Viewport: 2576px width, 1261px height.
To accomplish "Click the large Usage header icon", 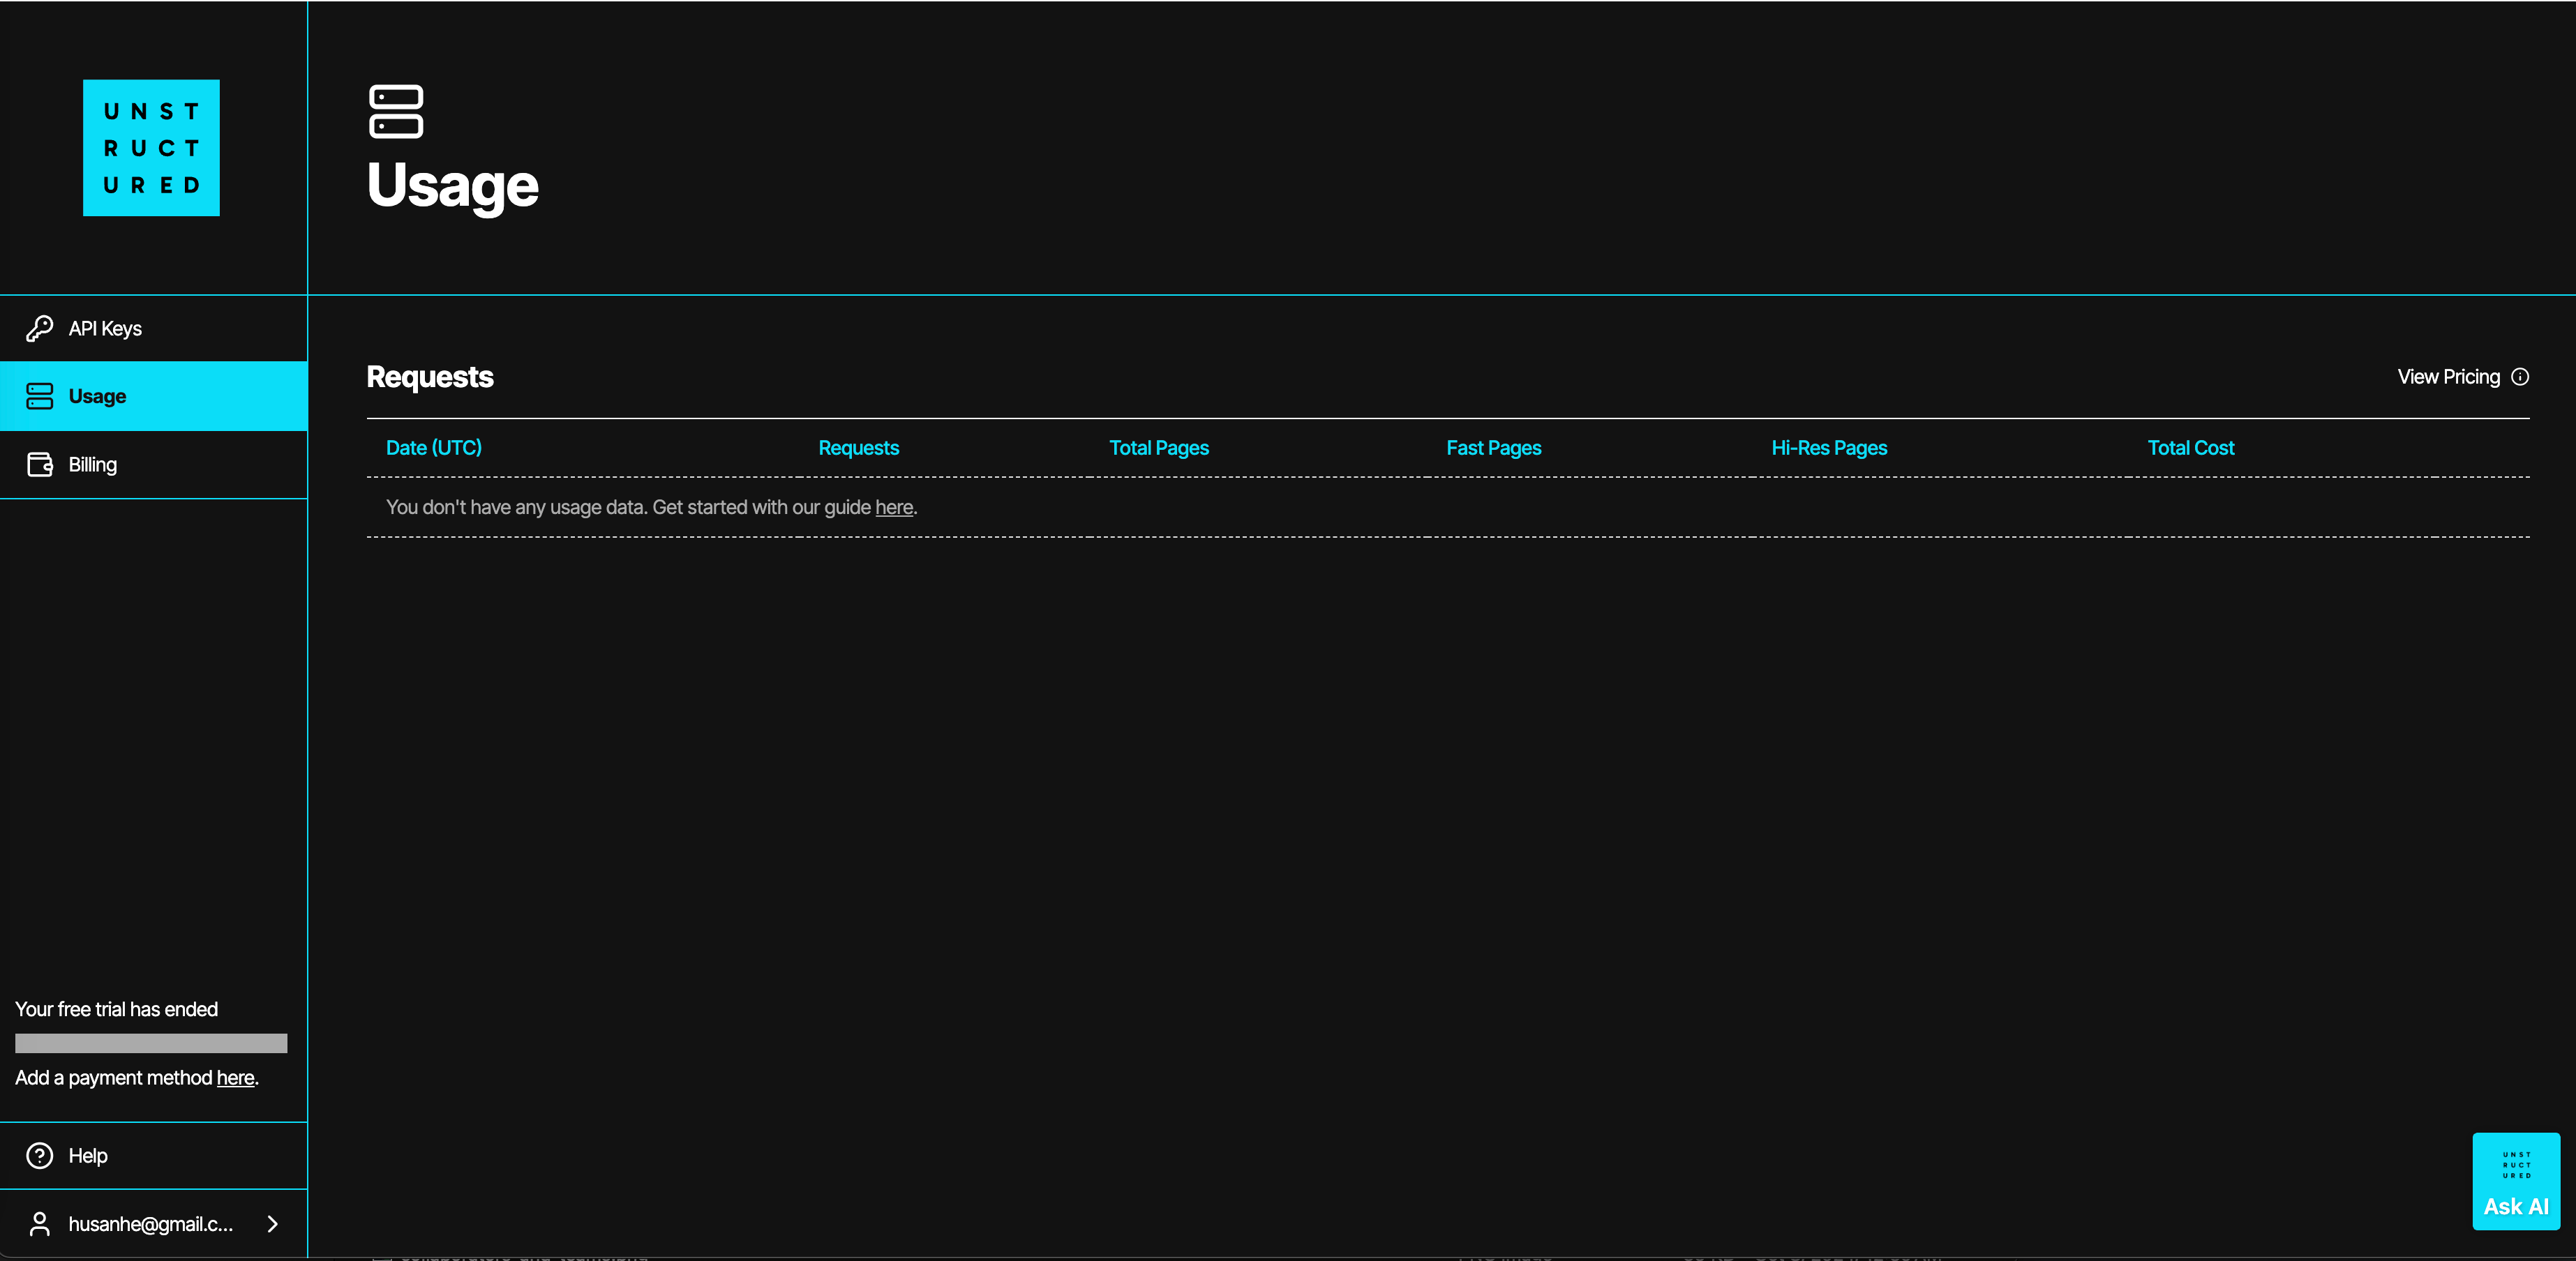I will (x=396, y=111).
